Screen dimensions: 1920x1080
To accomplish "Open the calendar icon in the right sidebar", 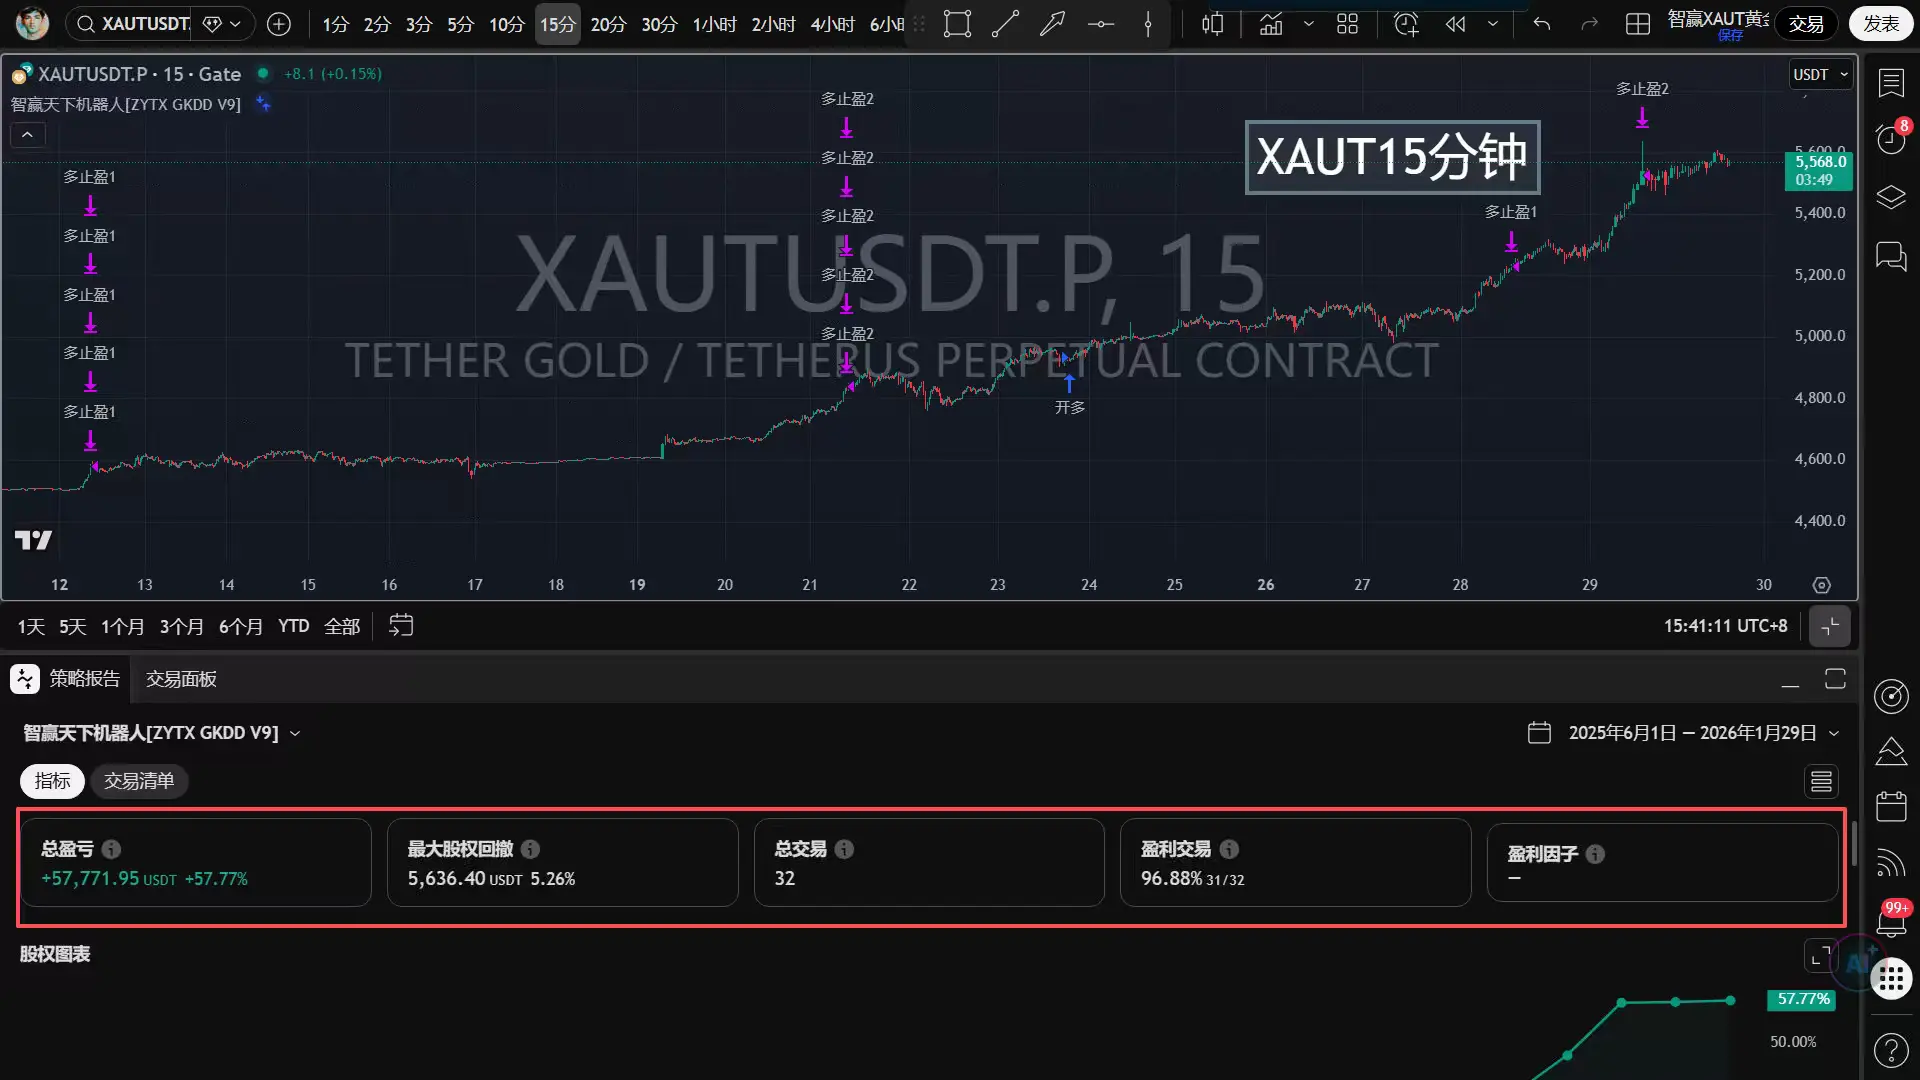I will coord(1891,806).
